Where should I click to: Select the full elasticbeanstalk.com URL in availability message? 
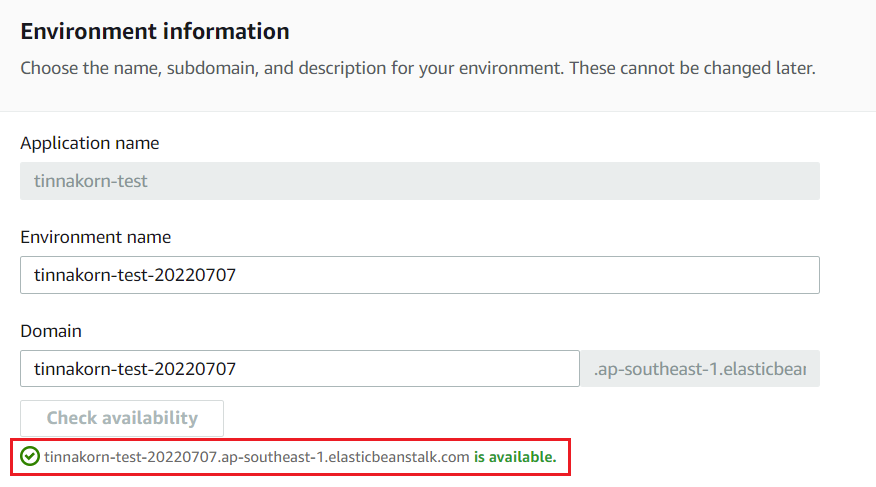(256, 457)
